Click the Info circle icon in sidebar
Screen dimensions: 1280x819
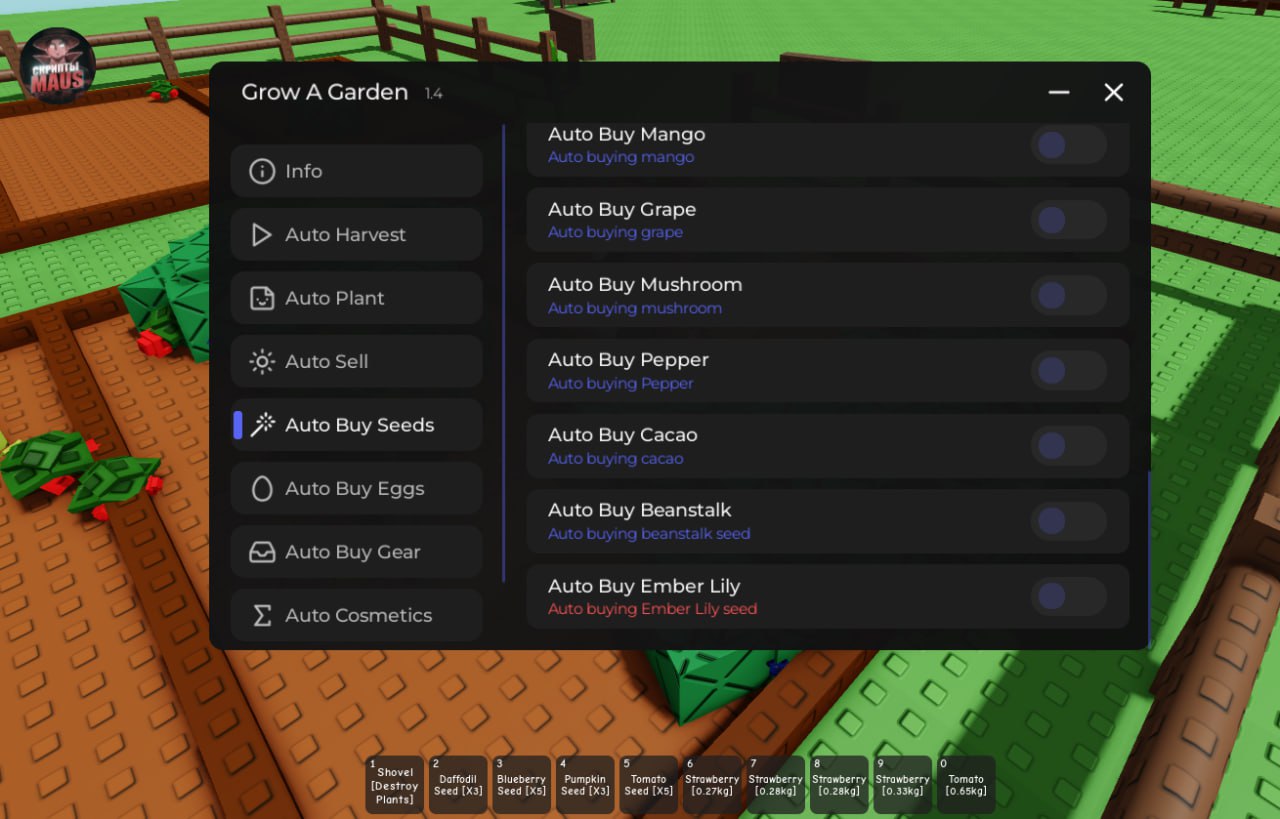point(262,171)
